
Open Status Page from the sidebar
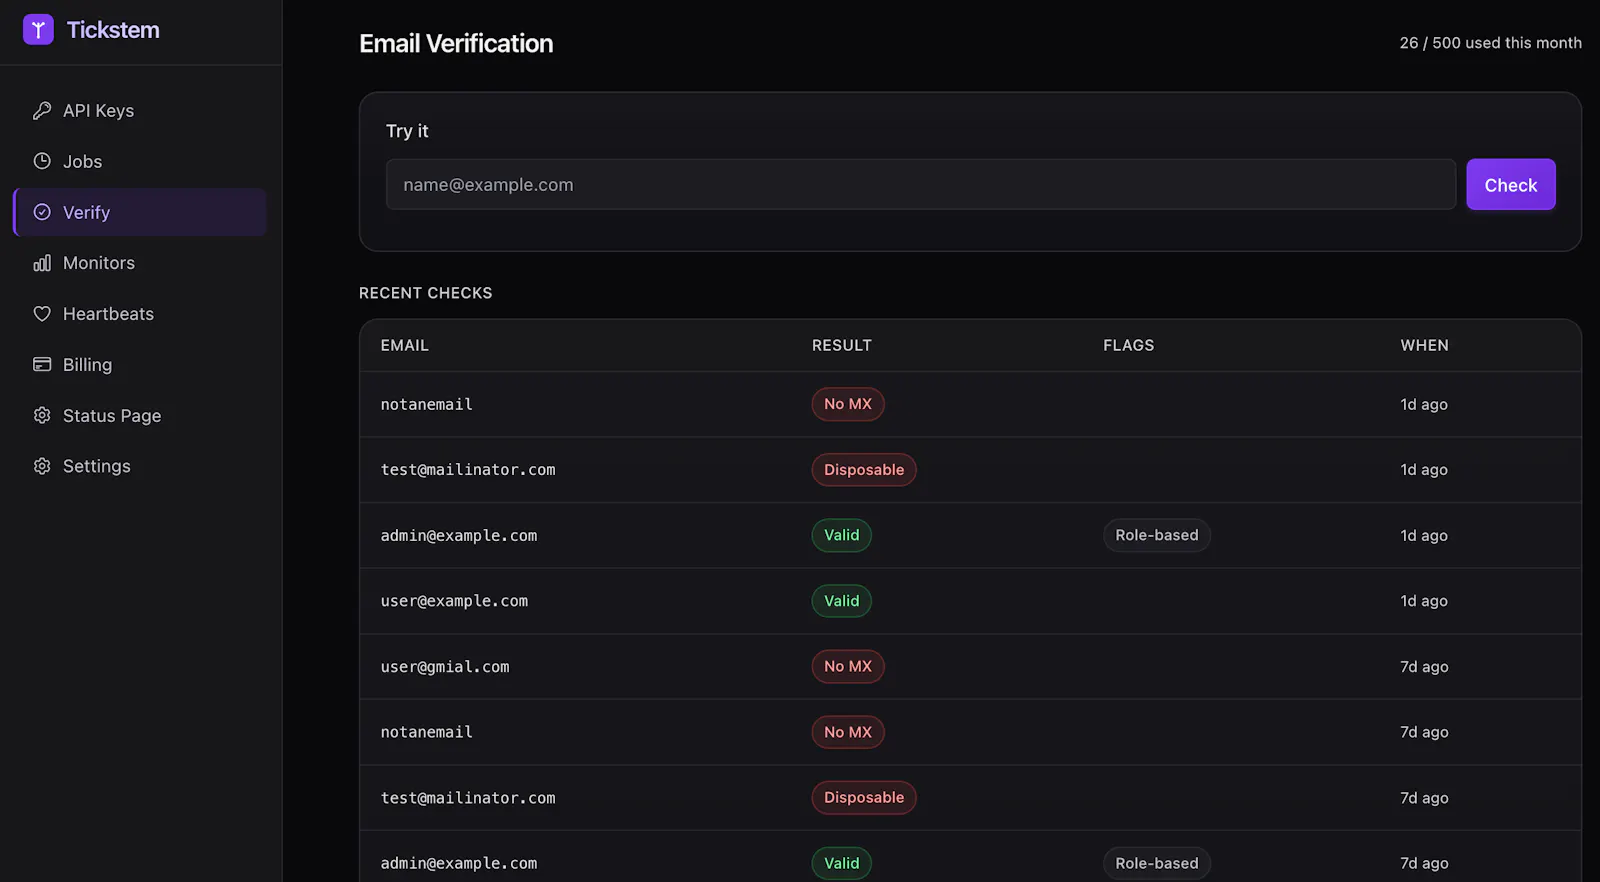tap(140, 415)
